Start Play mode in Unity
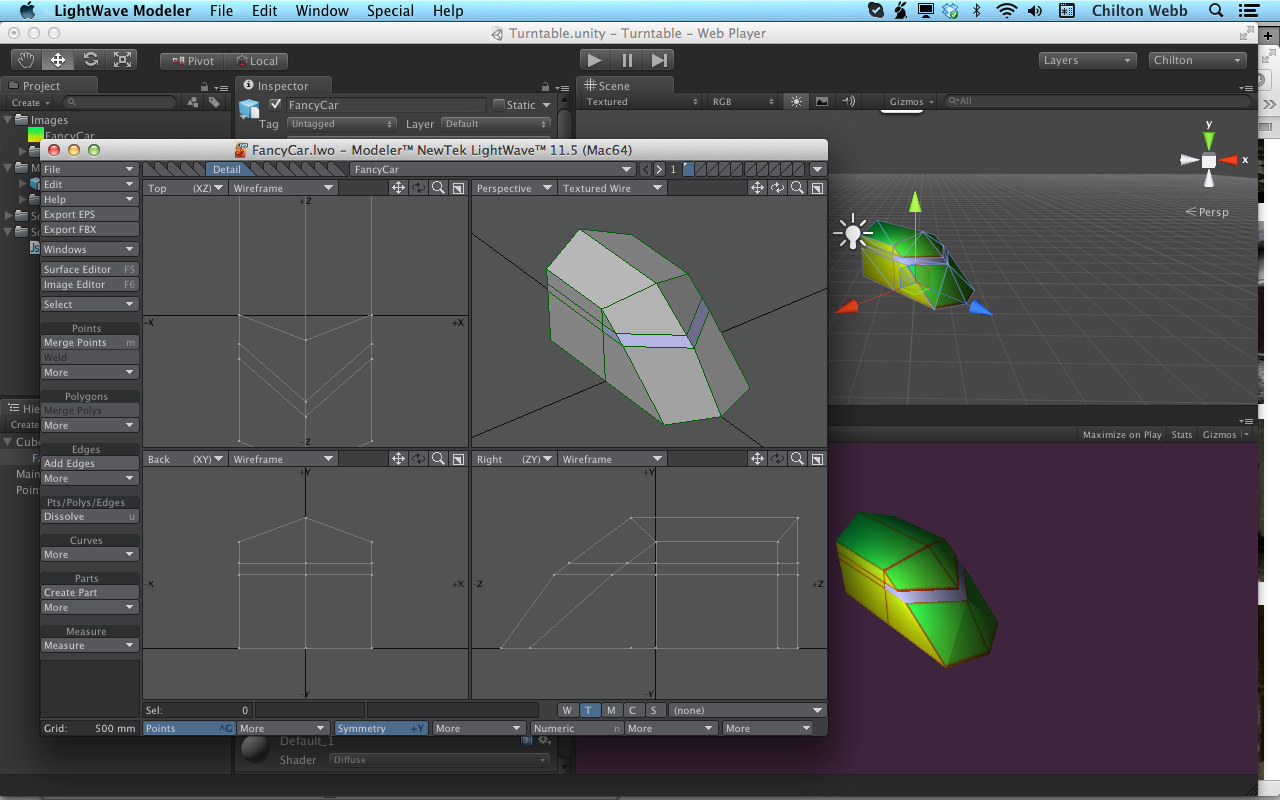Viewport: 1280px width, 800px height. click(594, 60)
